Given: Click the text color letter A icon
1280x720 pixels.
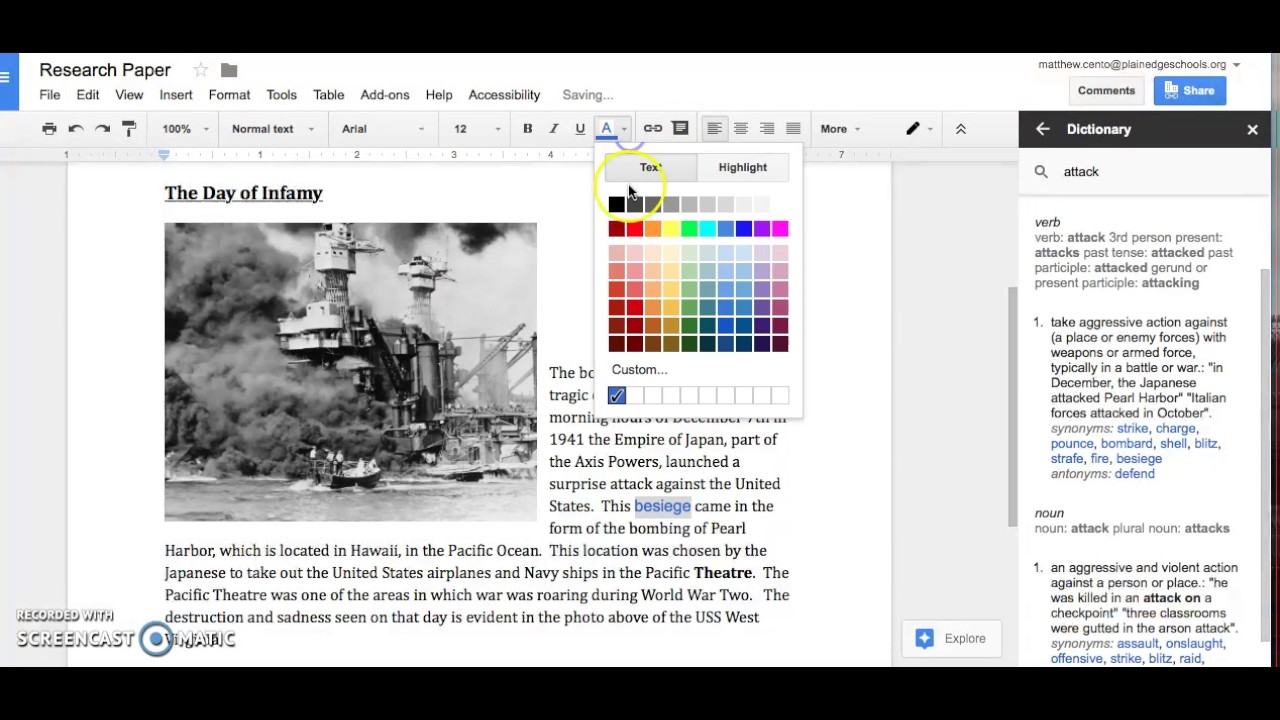Looking at the screenshot, I should [x=606, y=129].
